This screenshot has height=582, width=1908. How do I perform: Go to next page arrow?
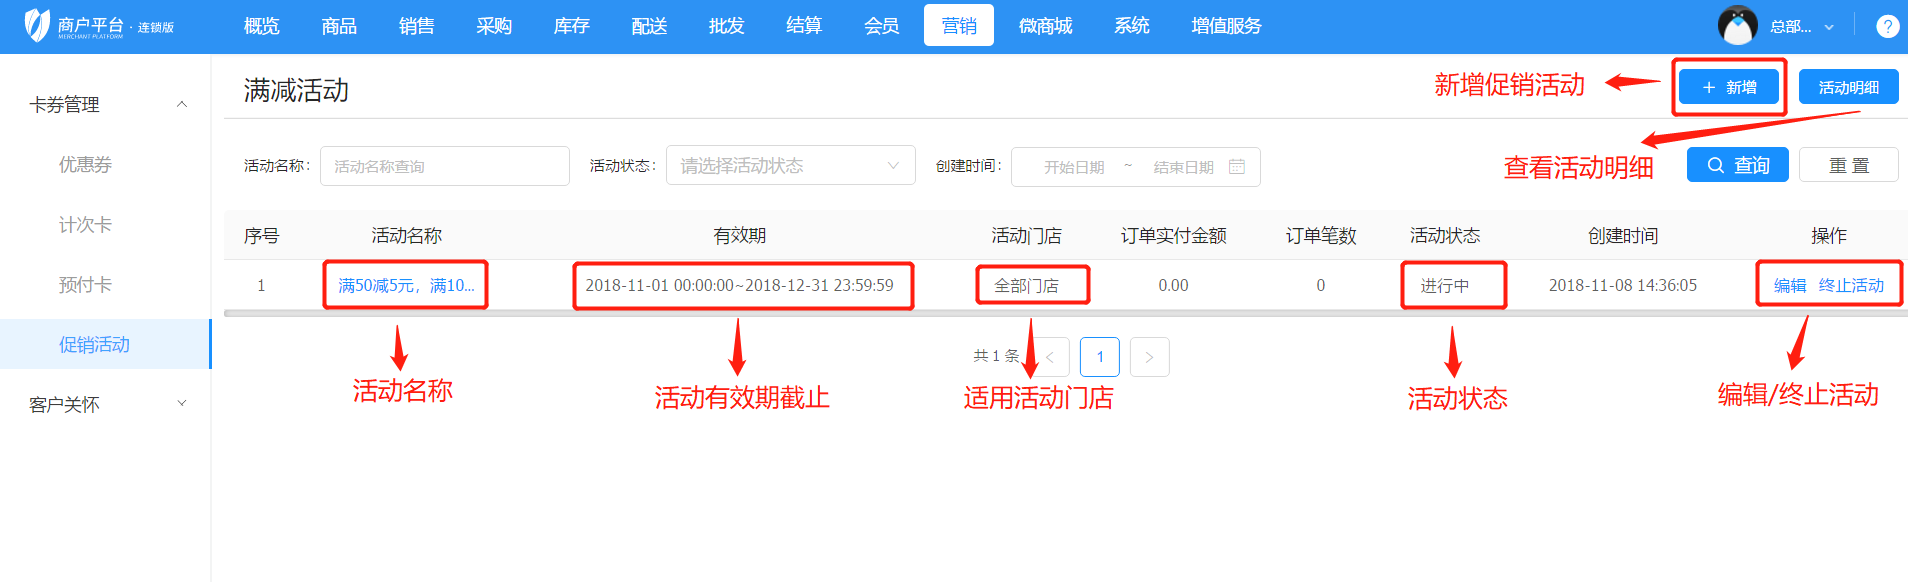point(1149,357)
